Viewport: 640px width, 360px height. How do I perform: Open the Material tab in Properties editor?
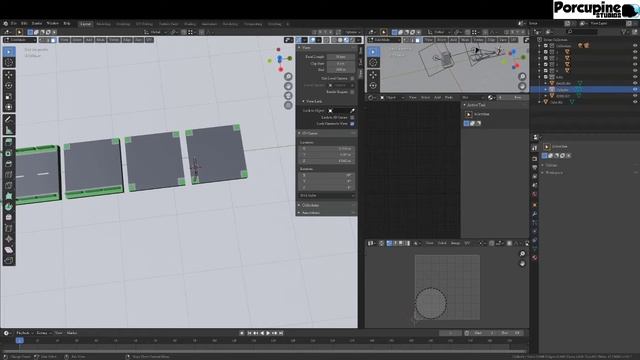pyautogui.click(x=535, y=258)
